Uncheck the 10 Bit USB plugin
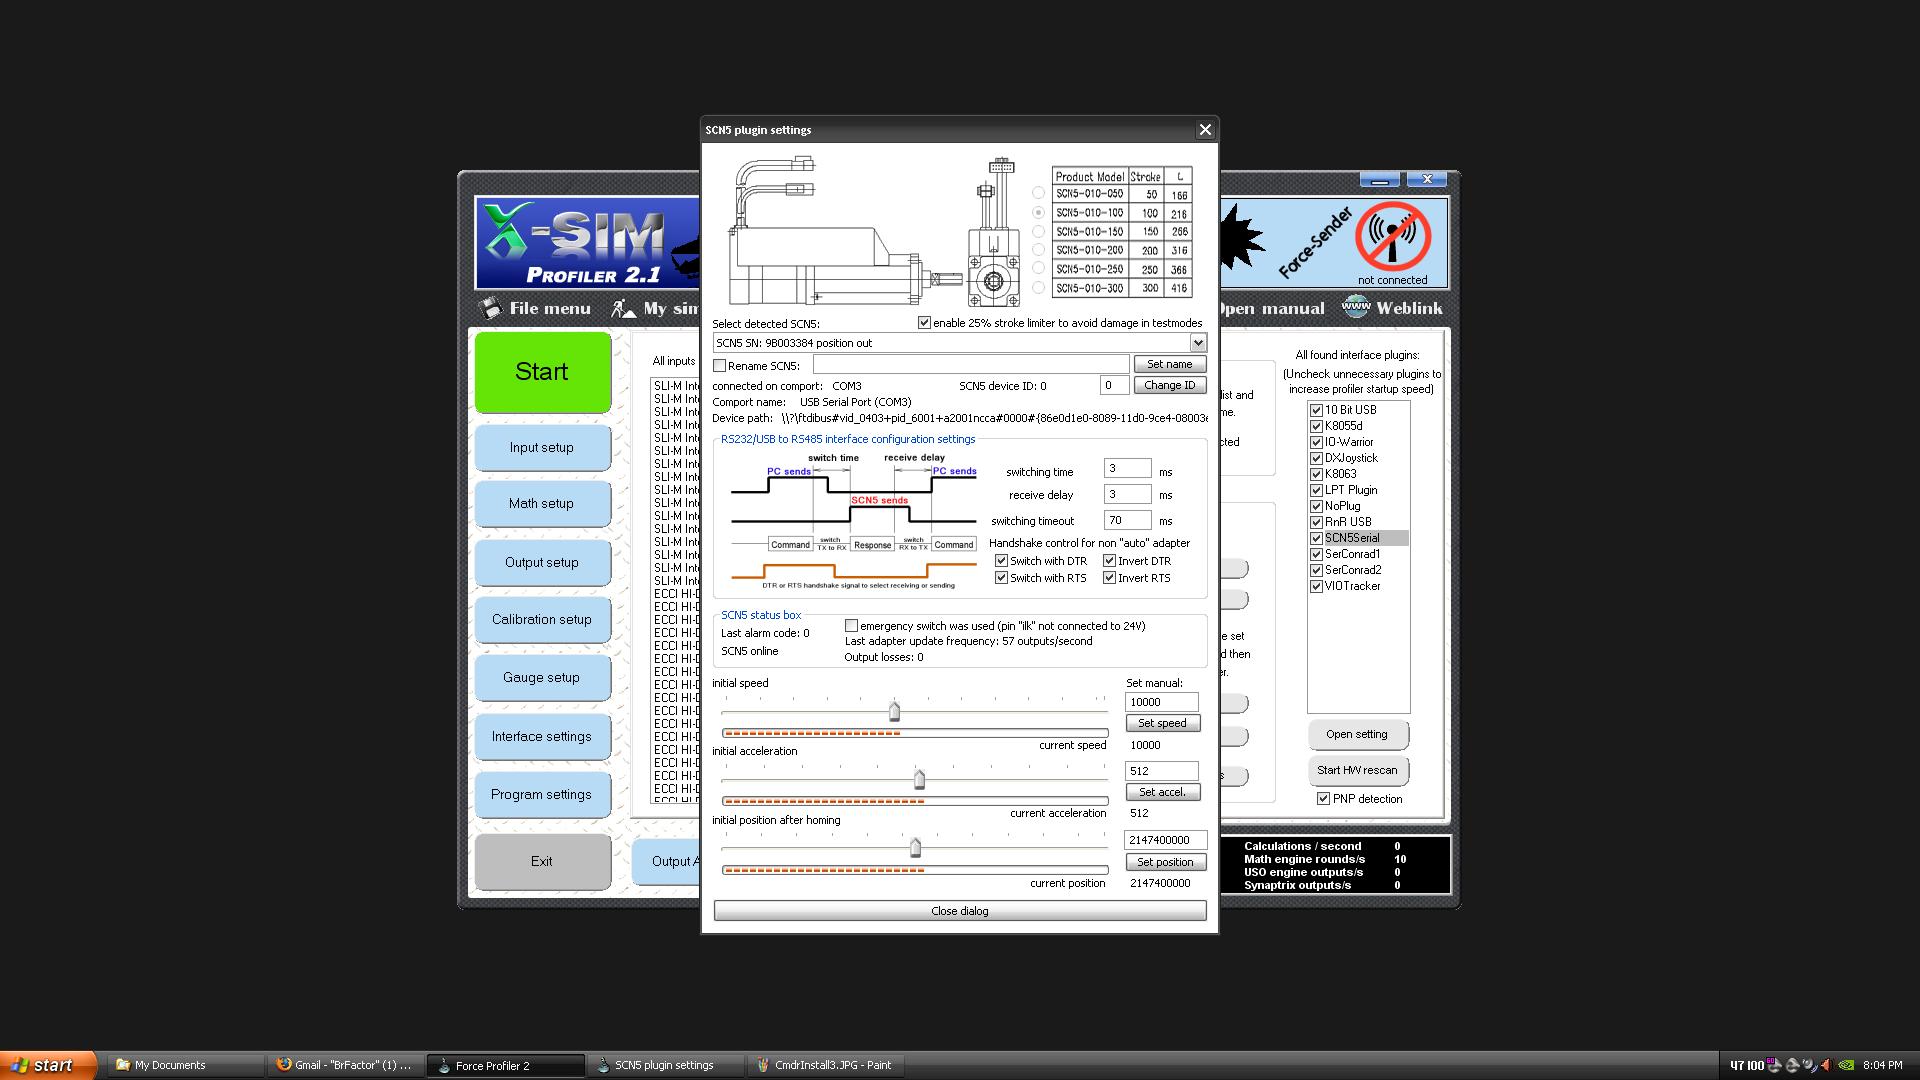Viewport: 1920px width, 1080px height. pyautogui.click(x=1316, y=410)
